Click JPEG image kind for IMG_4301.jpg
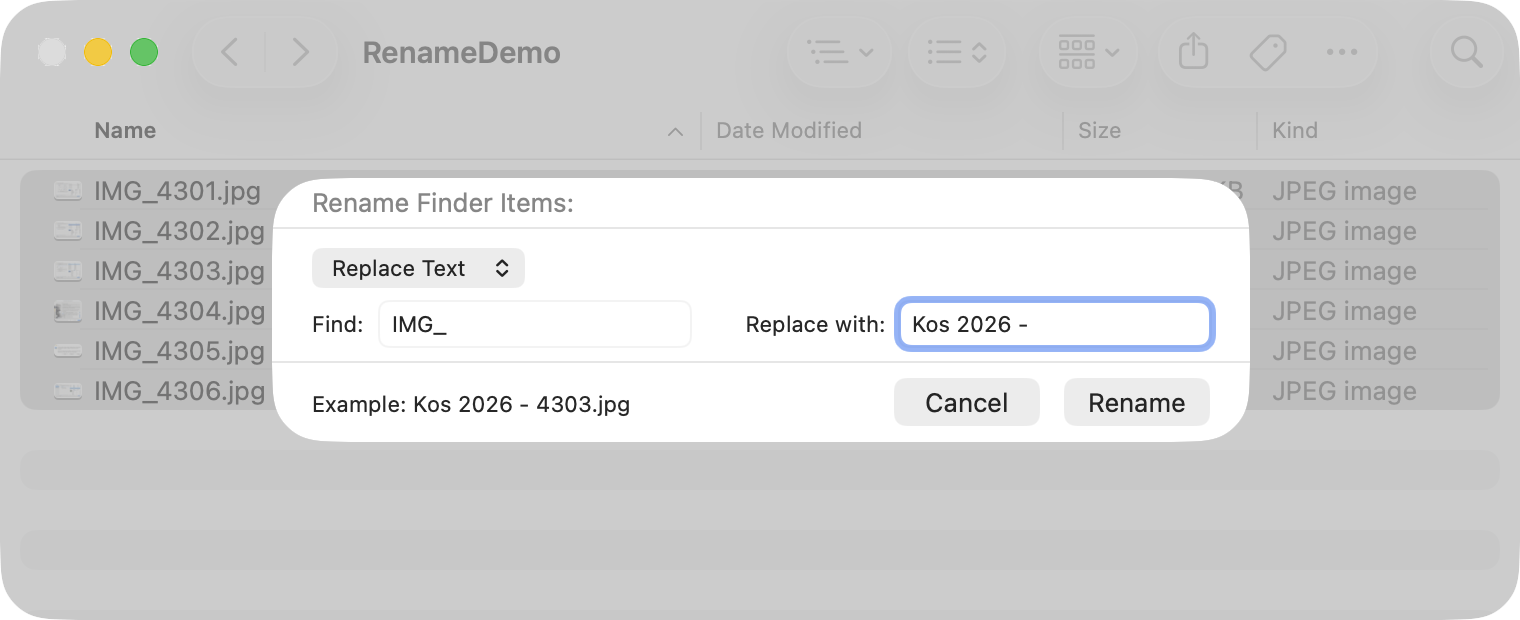 pos(1344,191)
